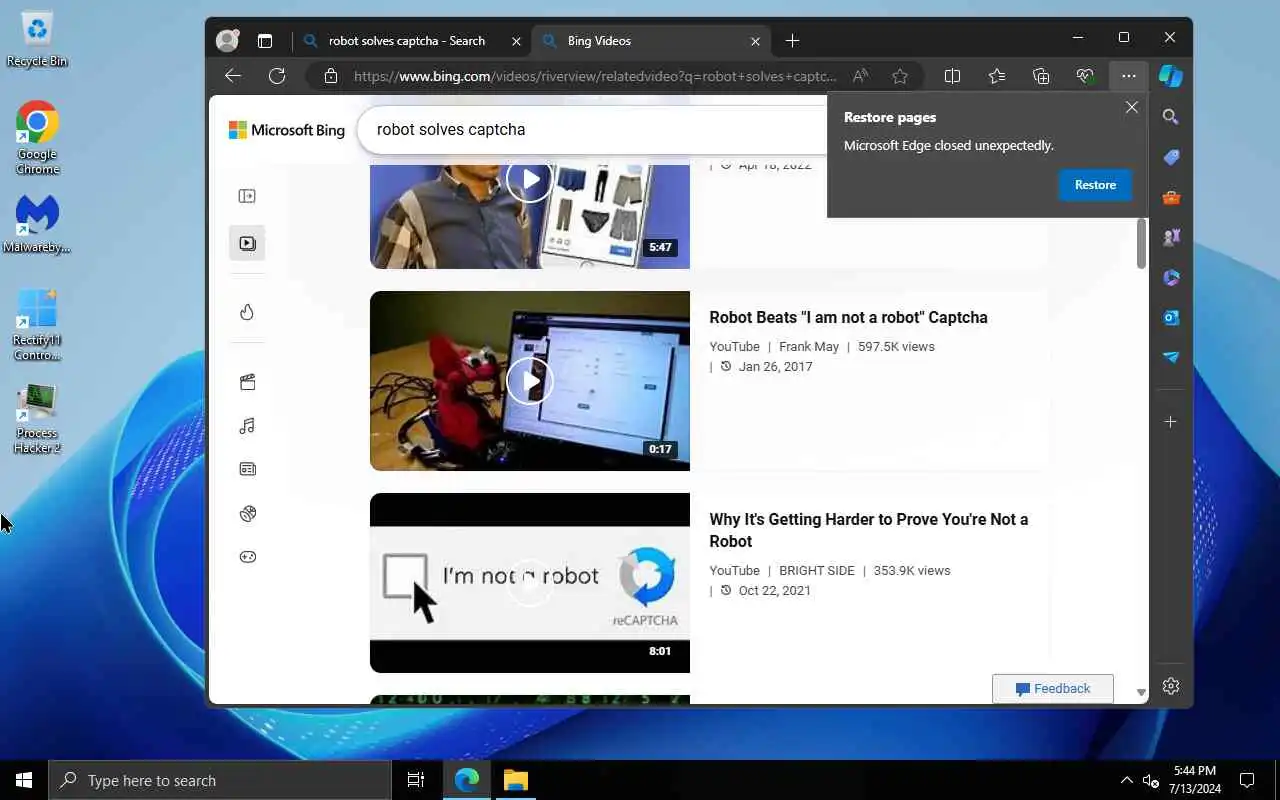Show hidden system tray icons
The image size is (1280, 800).
click(x=1126, y=780)
